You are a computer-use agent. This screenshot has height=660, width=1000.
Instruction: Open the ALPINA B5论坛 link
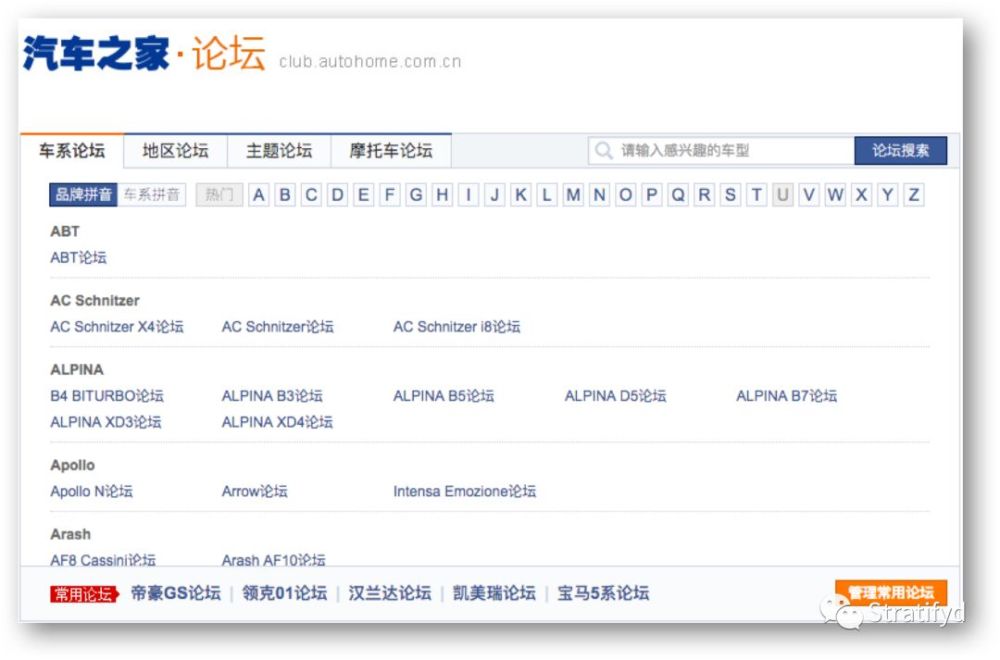[x=443, y=396]
